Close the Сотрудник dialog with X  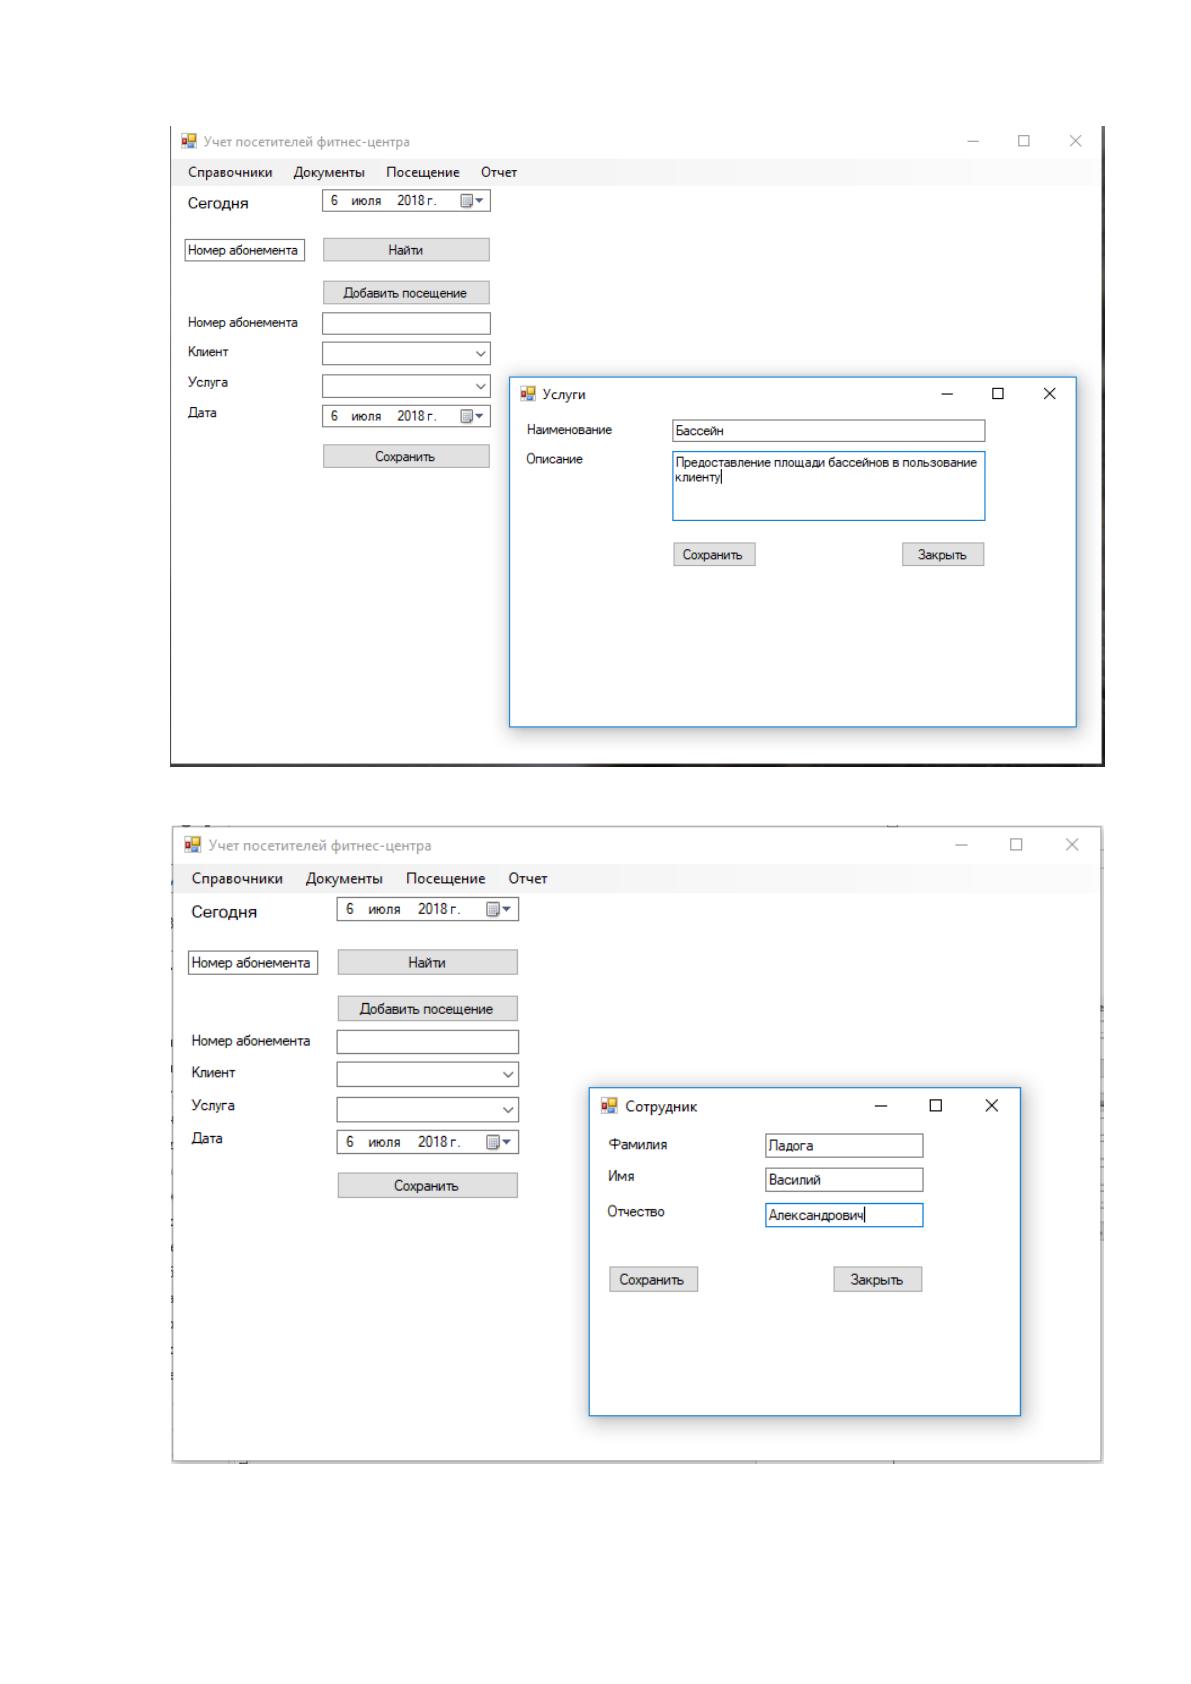[x=991, y=1105]
